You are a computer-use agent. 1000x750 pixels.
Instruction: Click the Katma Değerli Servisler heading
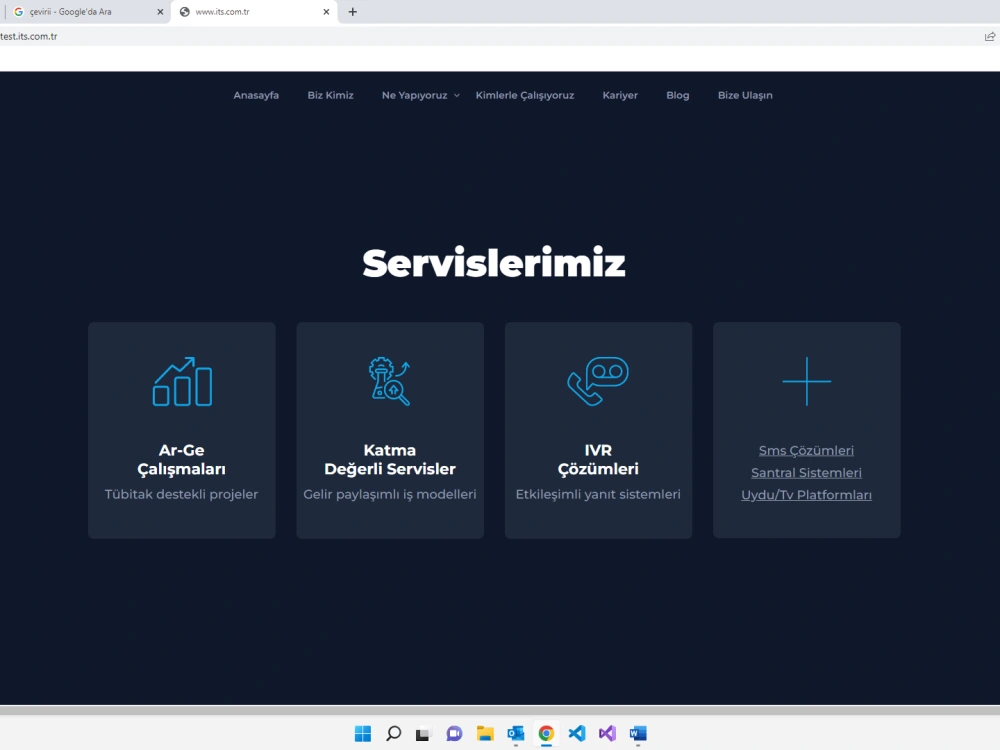[x=390, y=459]
